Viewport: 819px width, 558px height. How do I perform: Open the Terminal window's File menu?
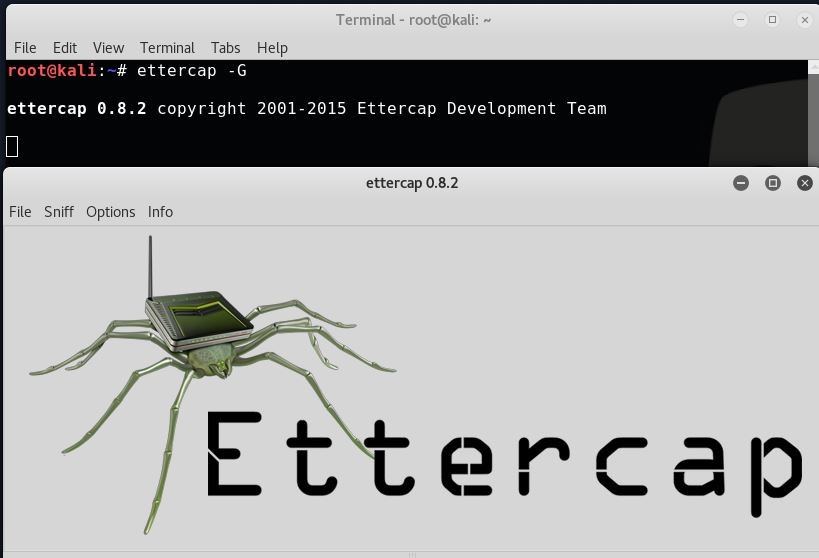[x=25, y=48]
